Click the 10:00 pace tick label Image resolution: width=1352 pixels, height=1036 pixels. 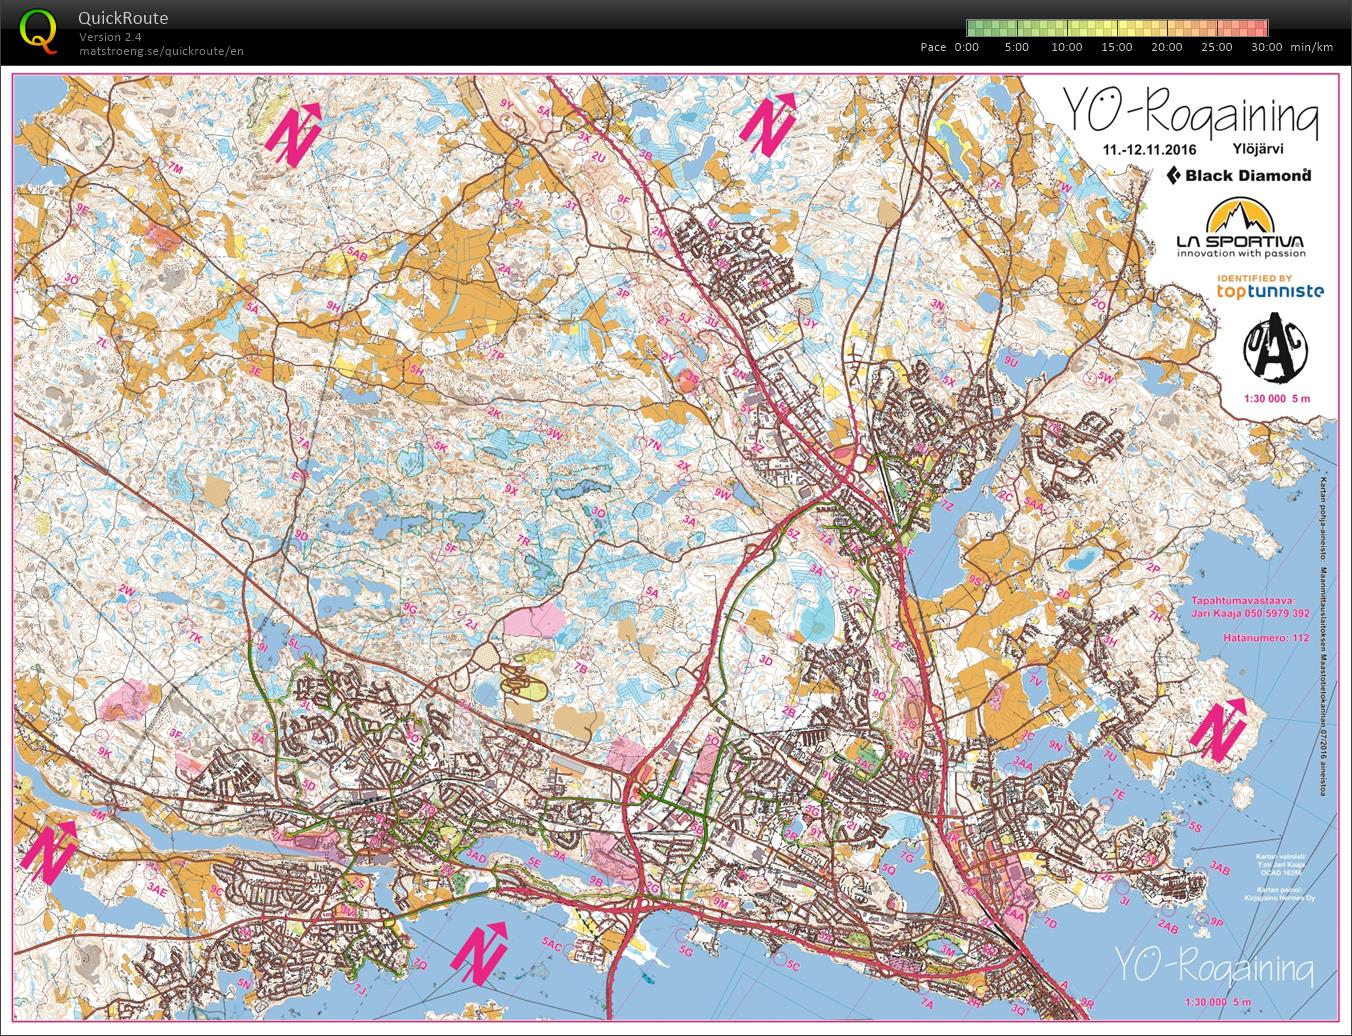pos(1067,47)
